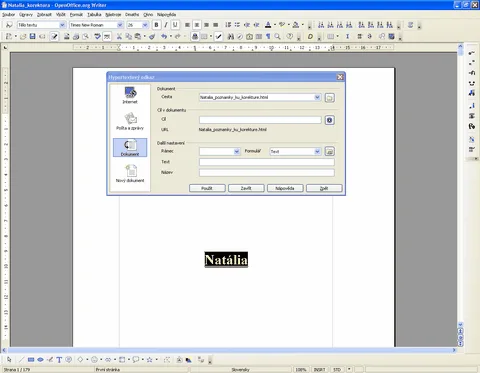The height and width of the screenshot is (373, 480).
Task: Click the Zavřít close button in dialog
Action: coord(246,188)
